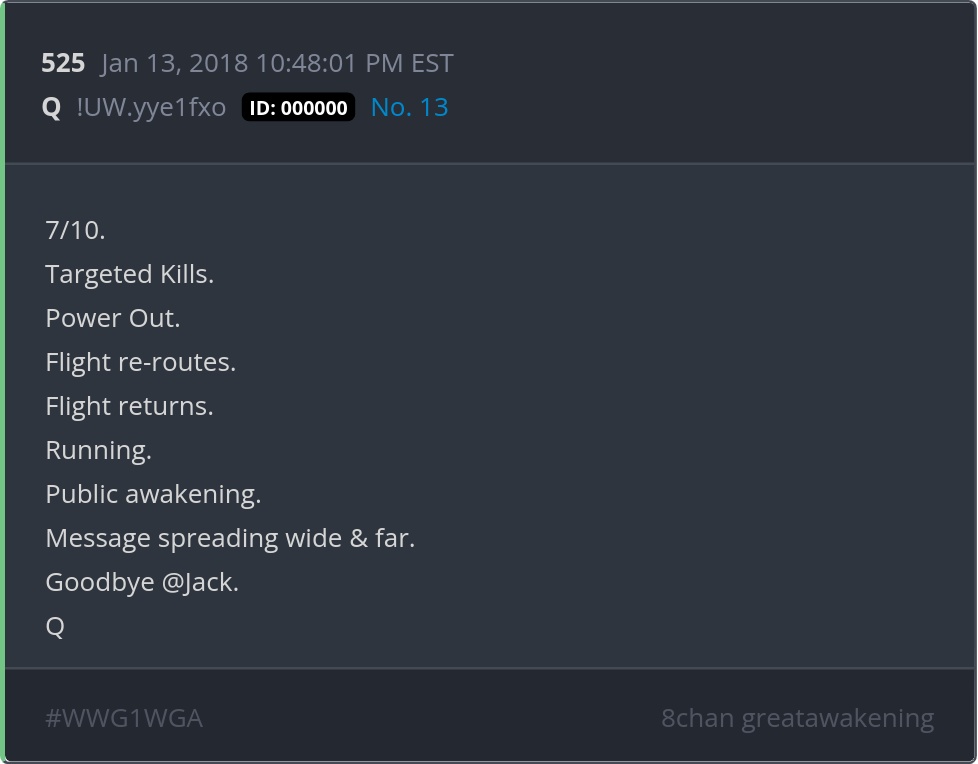Click the Power Out text line
978x764 pixels.
click(x=112, y=318)
